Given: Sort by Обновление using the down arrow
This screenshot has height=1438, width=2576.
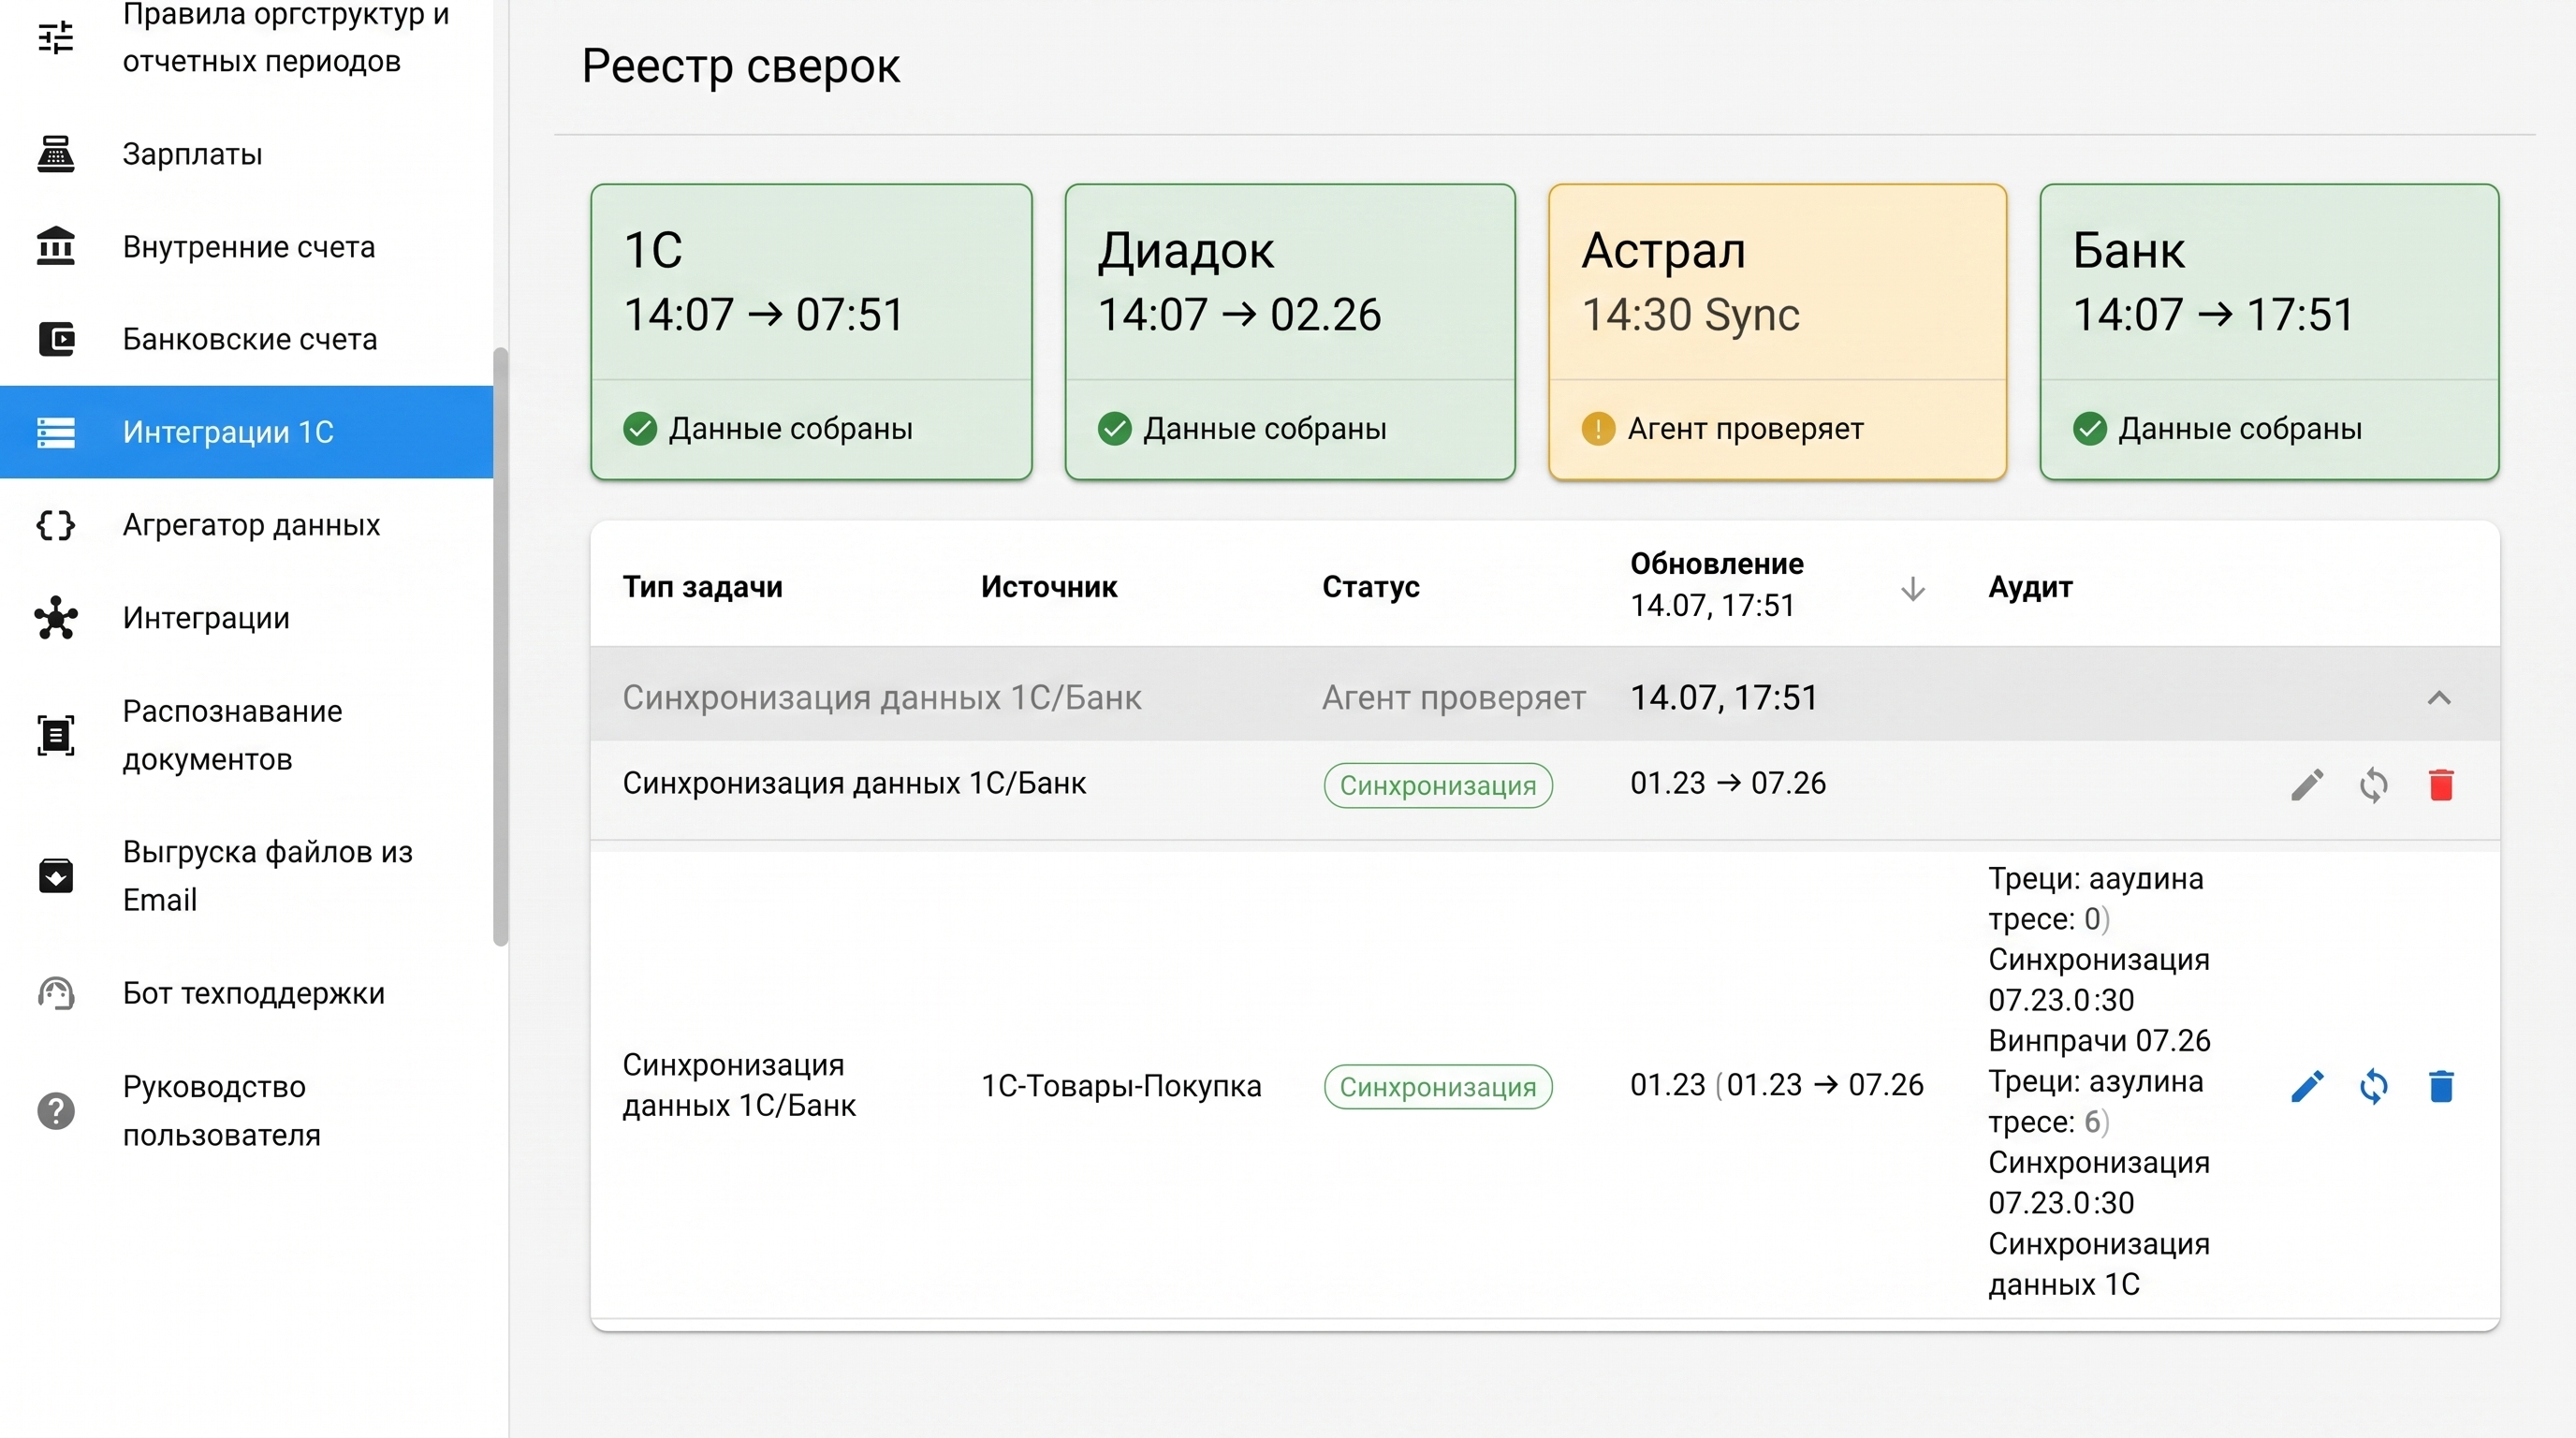Looking at the screenshot, I should [x=1912, y=588].
